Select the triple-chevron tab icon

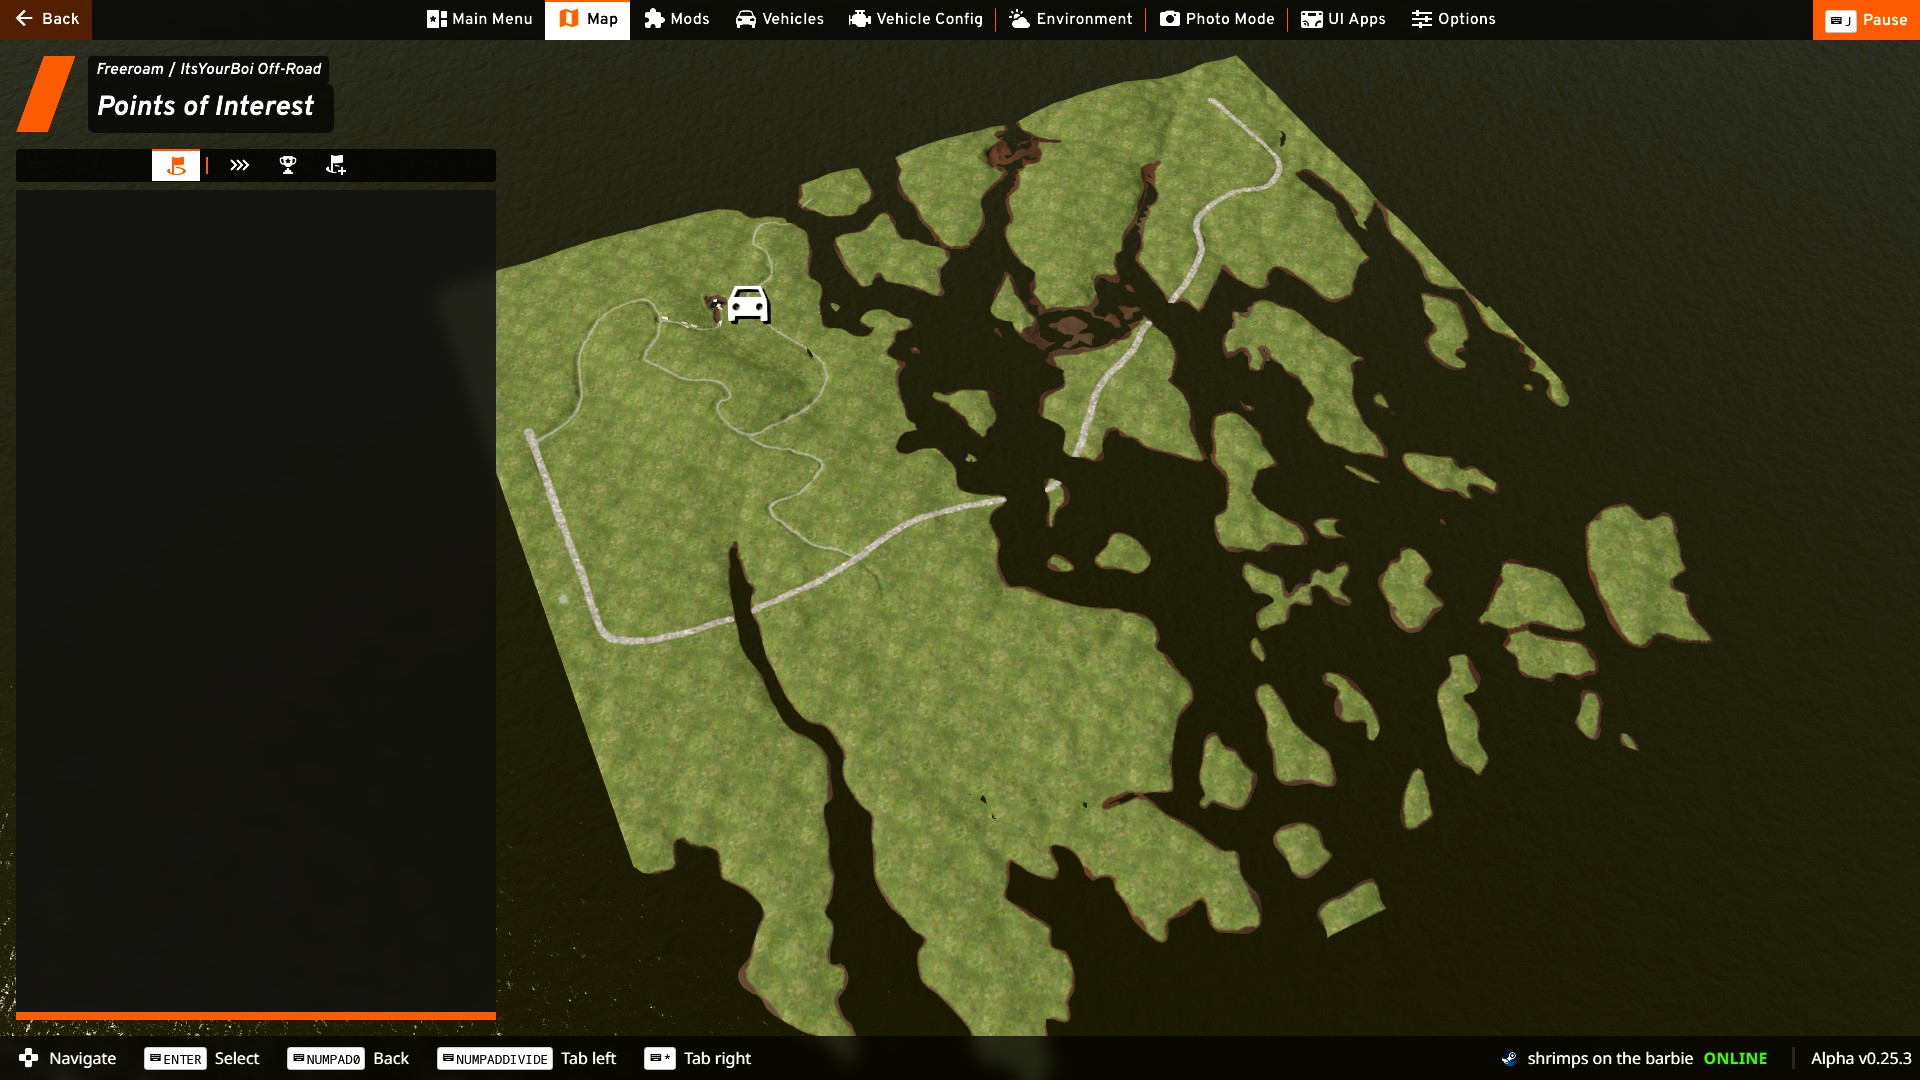[x=239, y=165]
